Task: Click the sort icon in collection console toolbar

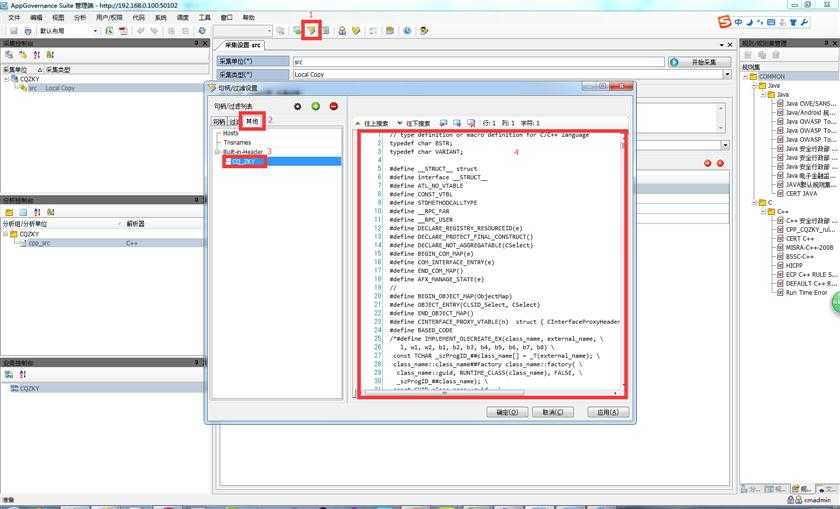Action: point(36,55)
